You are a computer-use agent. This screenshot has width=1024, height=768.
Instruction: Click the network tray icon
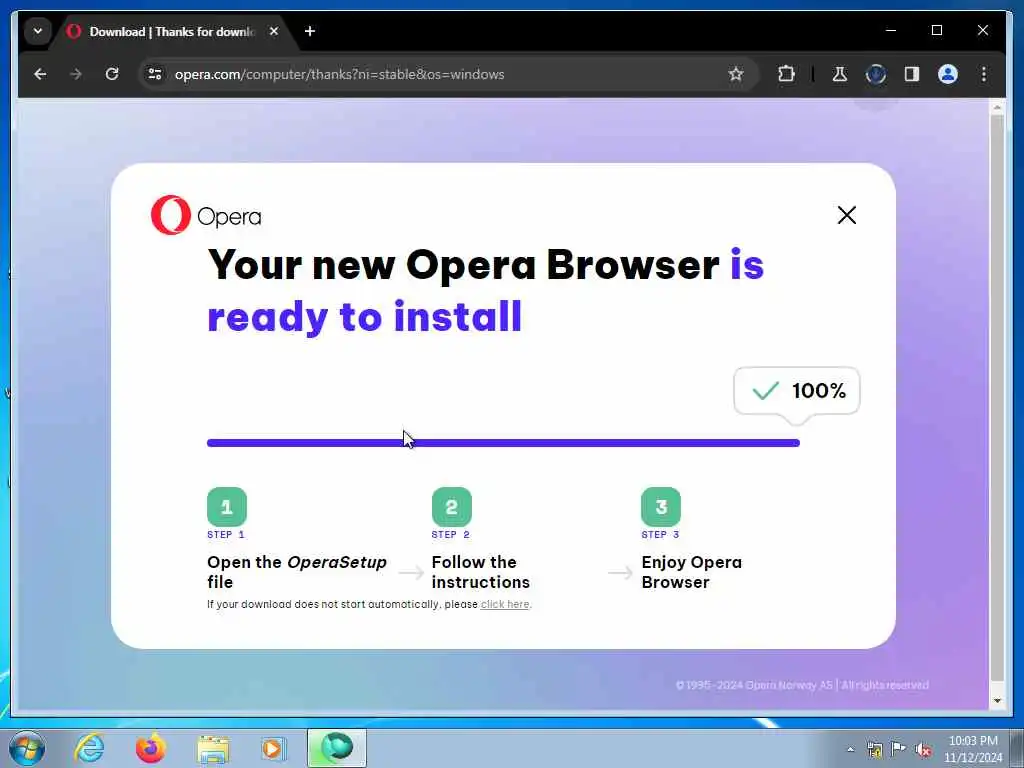point(874,750)
